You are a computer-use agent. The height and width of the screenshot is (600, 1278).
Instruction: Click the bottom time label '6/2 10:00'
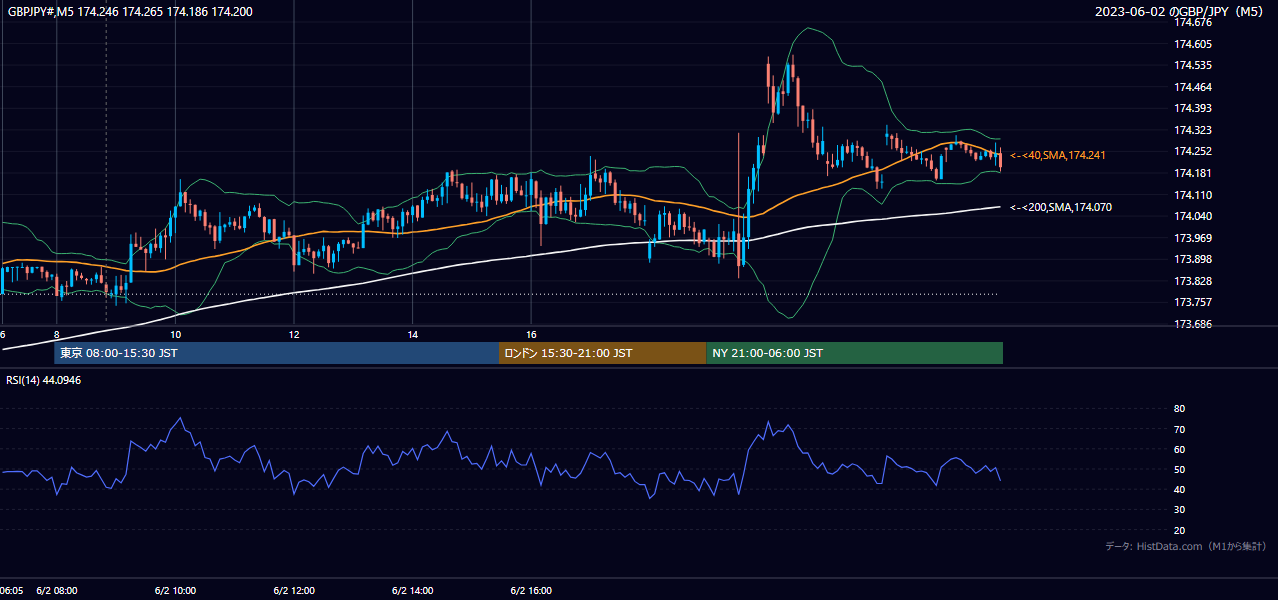(x=176, y=591)
